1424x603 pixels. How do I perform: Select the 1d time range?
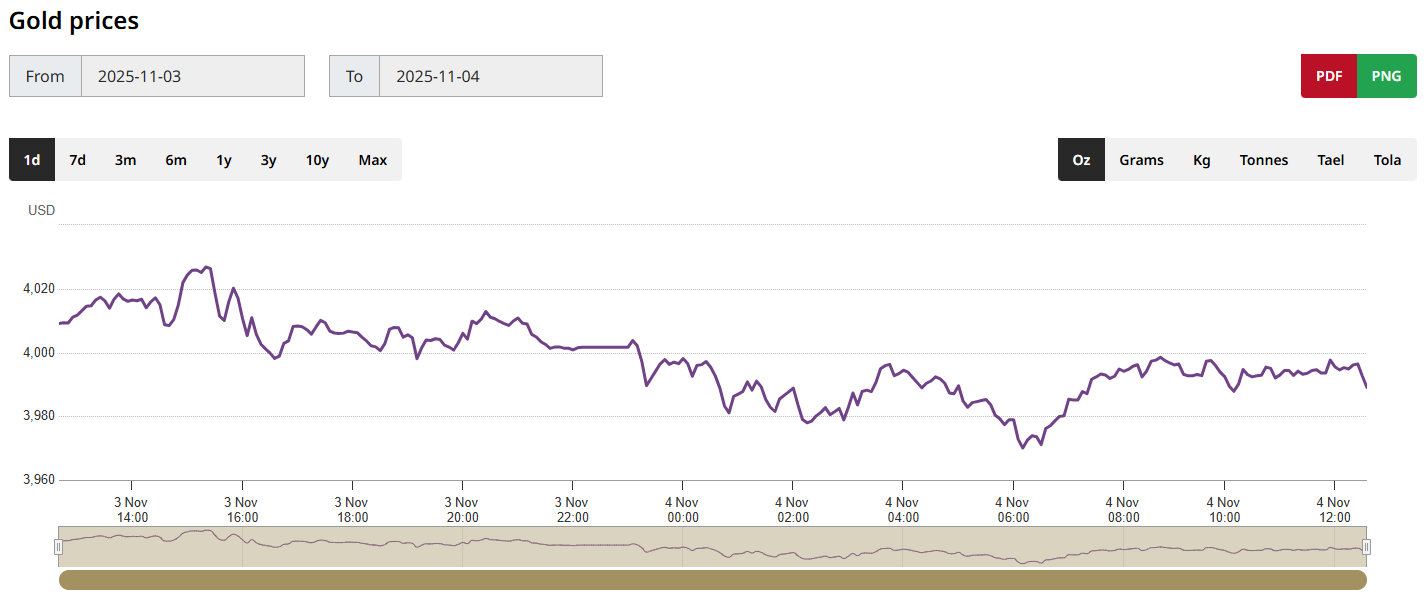pyautogui.click(x=32, y=160)
